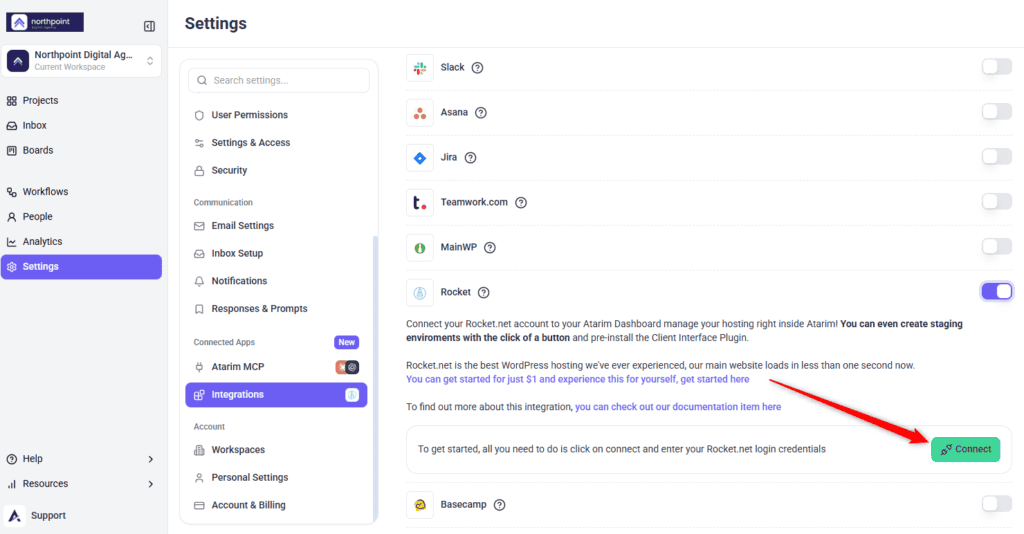Screen dimensions: 1024x534
Task: Open Support at sidebar bottom
Action: 48,516
